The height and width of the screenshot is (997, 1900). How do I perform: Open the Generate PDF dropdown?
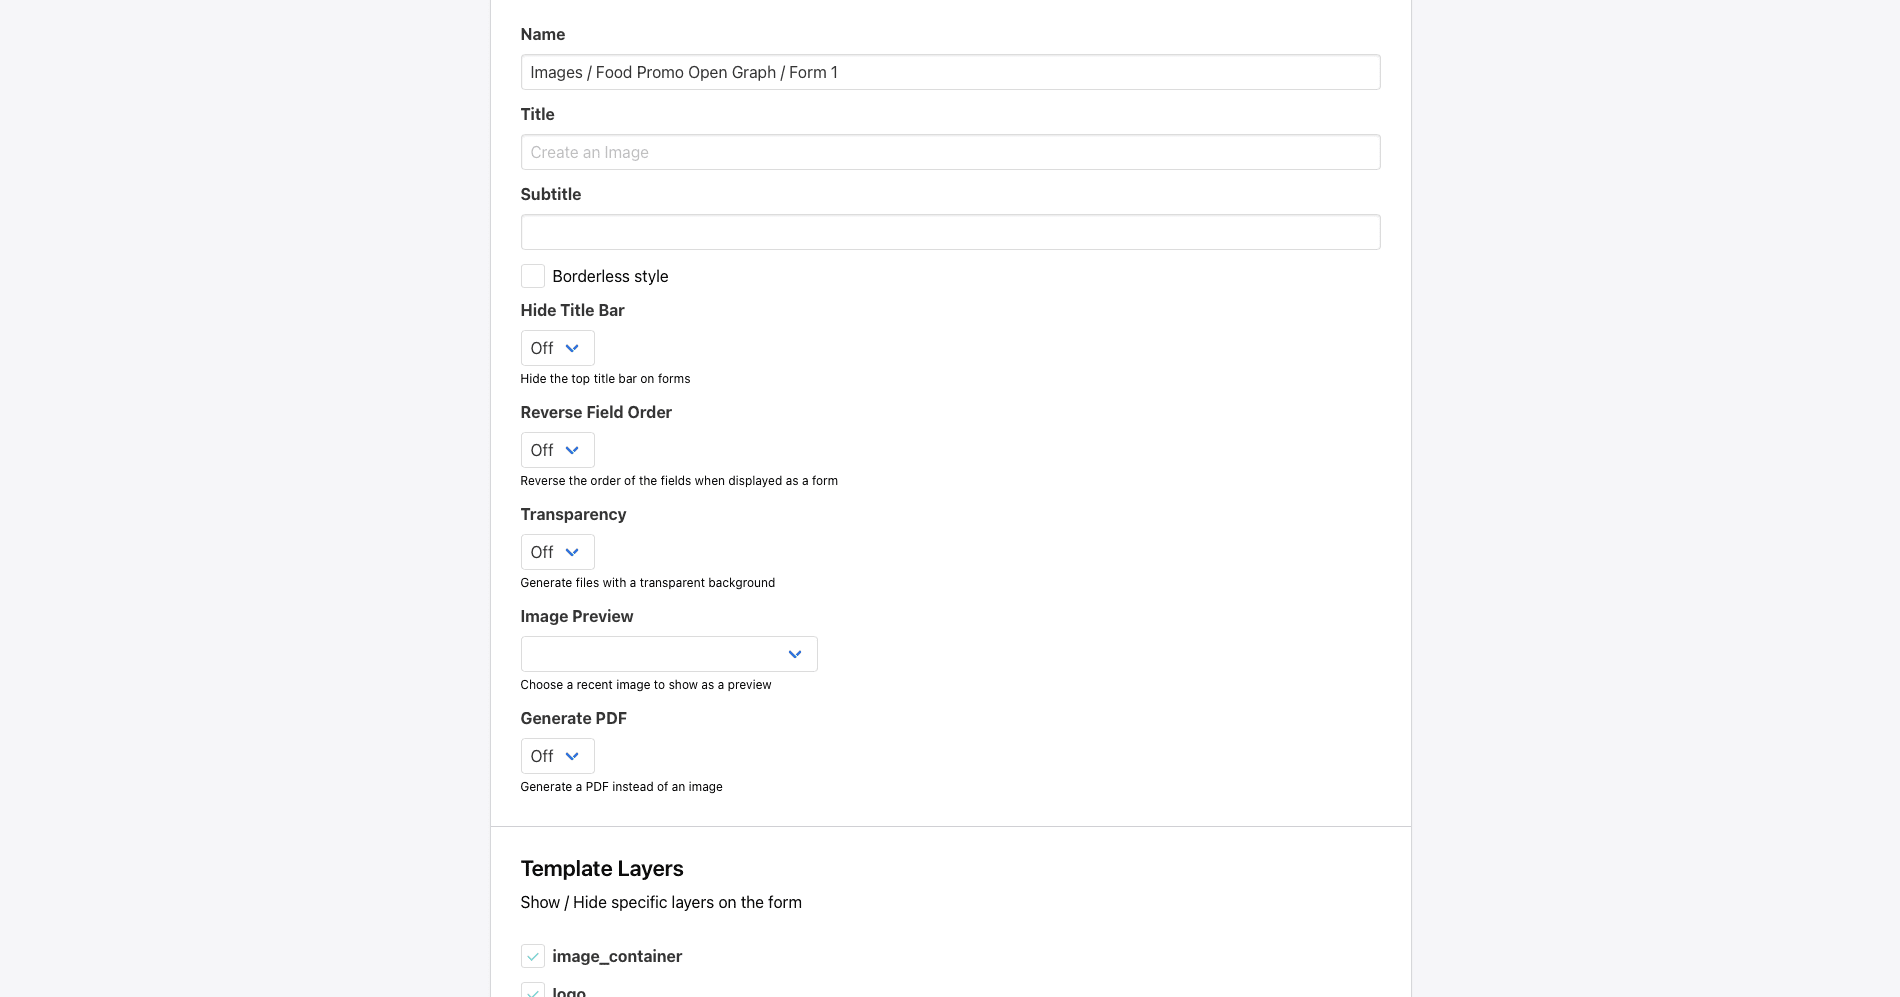(x=556, y=756)
